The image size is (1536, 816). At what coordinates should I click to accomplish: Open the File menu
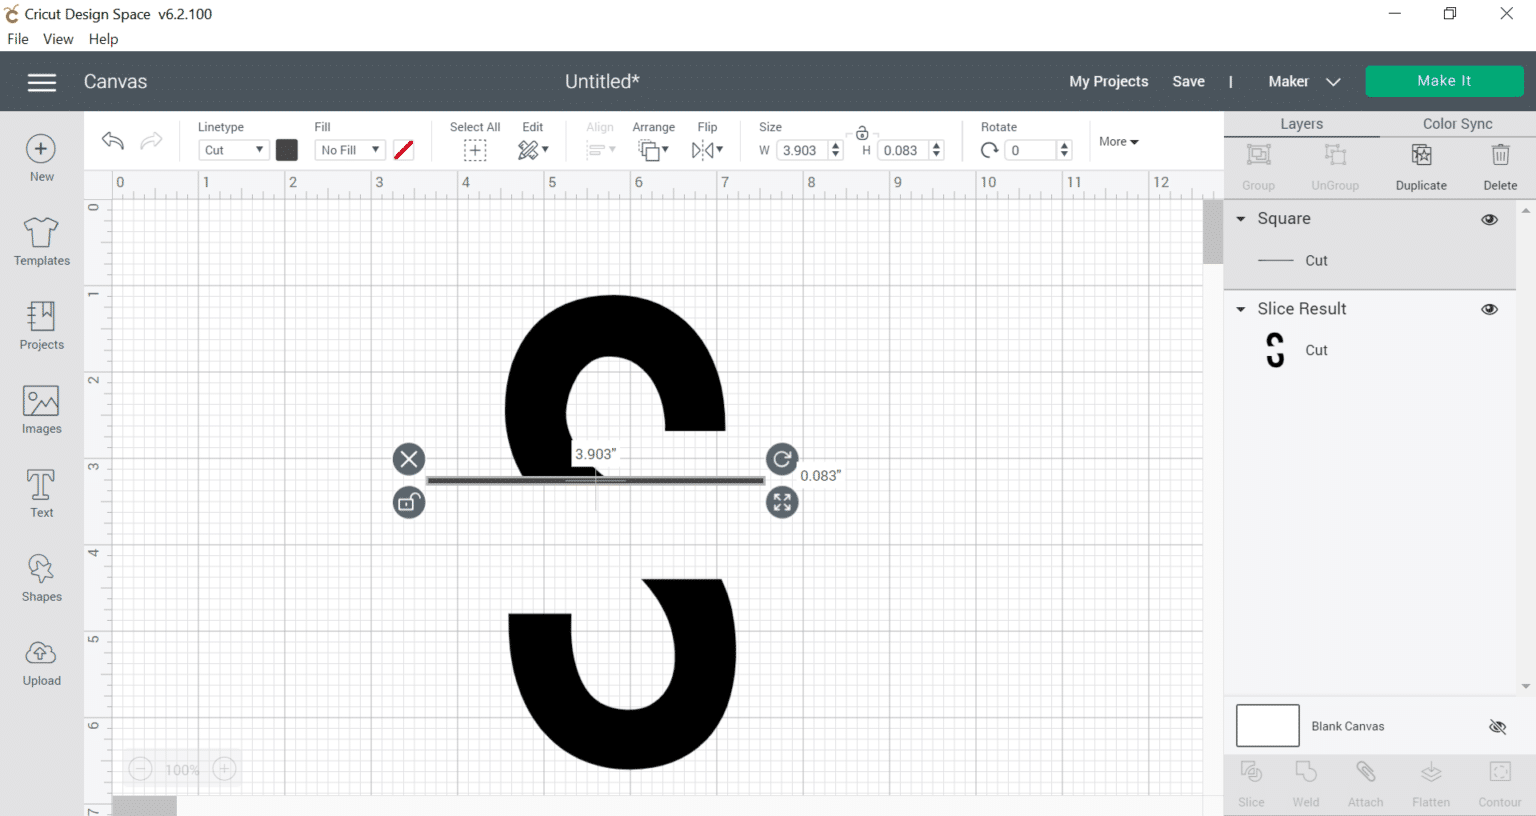click(17, 39)
